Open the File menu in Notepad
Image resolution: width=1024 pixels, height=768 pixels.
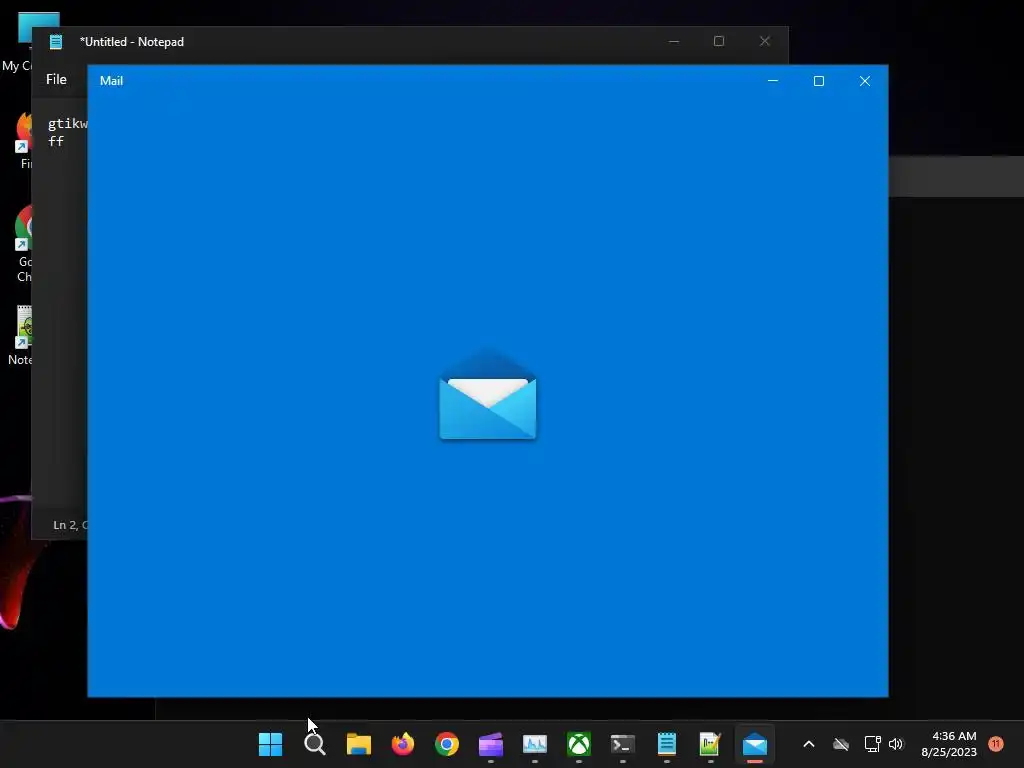pyautogui.click(x=56, y=79)
